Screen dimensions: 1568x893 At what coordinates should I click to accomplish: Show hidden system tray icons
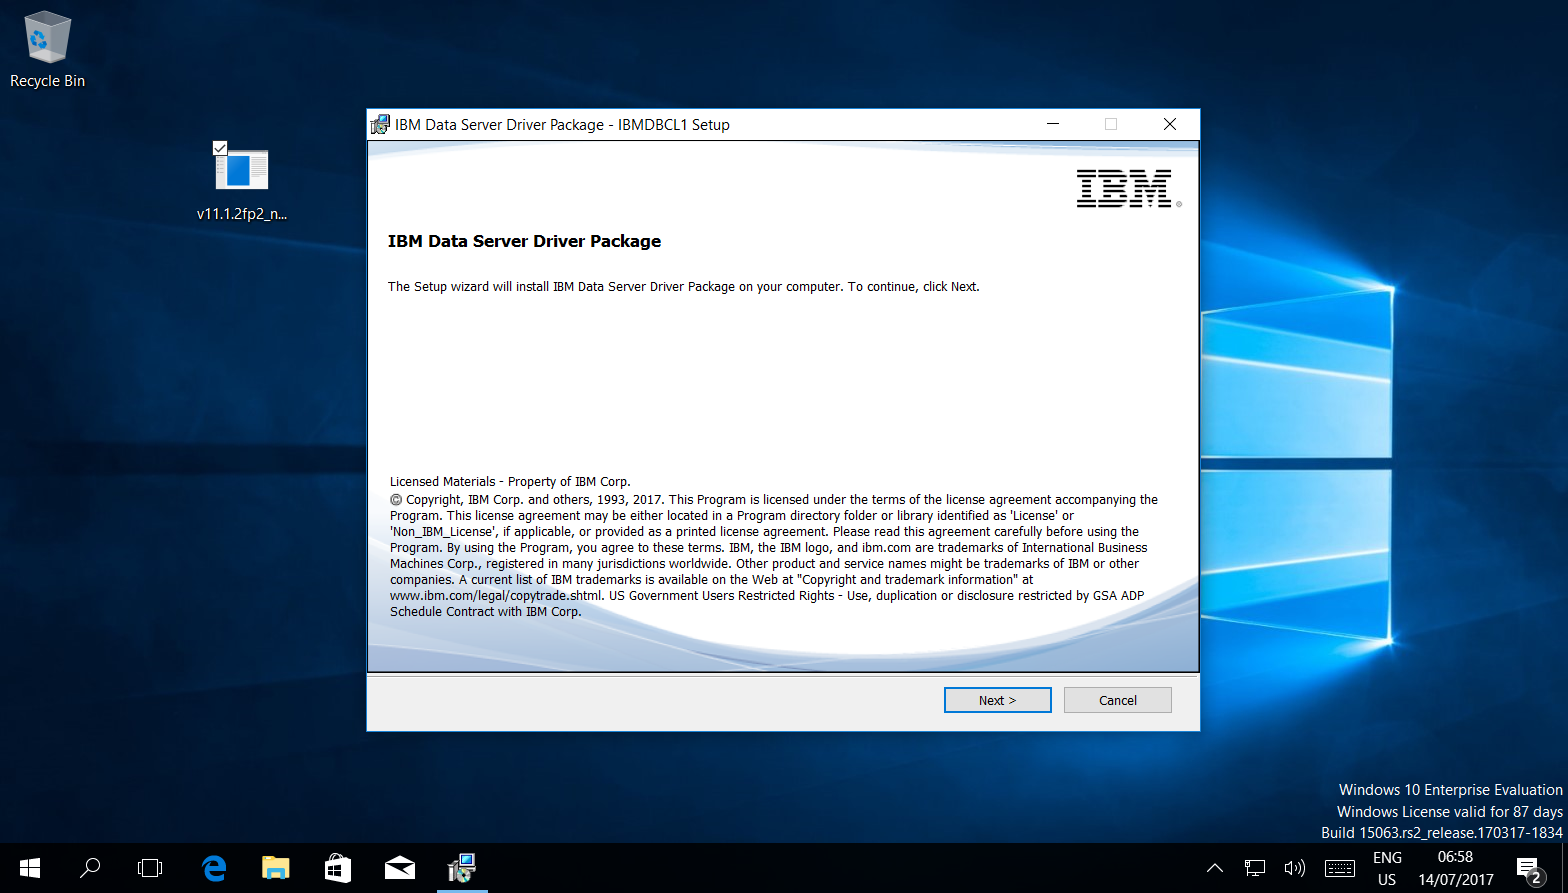pos(1215,868)
